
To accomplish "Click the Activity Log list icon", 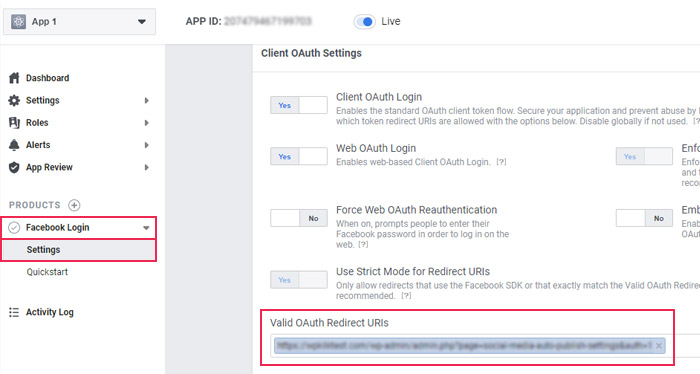I will 14,312.
